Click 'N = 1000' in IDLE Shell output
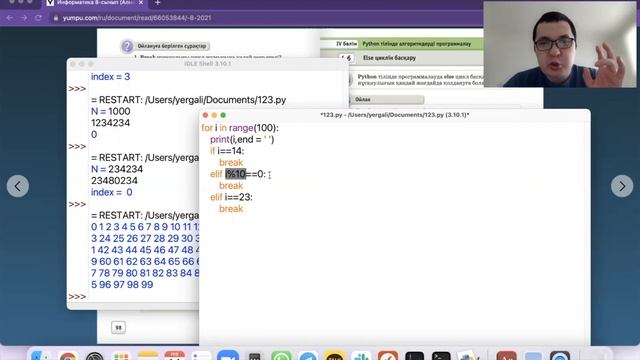Screen dimensions: 640x360 pyautogui.click(x=111, y=111)
